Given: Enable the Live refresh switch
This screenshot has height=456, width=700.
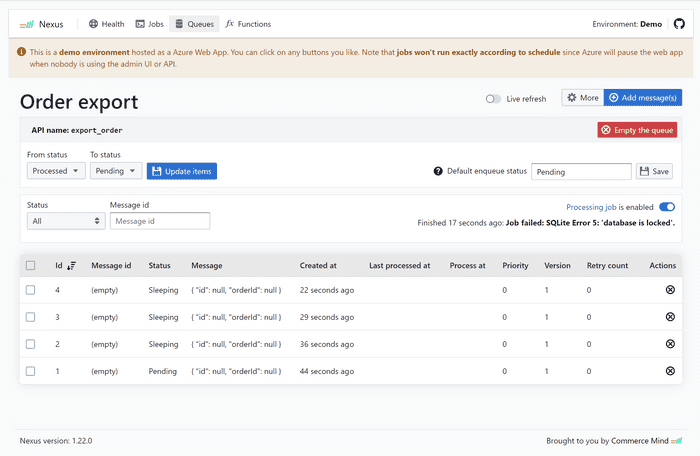Looking at the screenshot, I should 493,99.
